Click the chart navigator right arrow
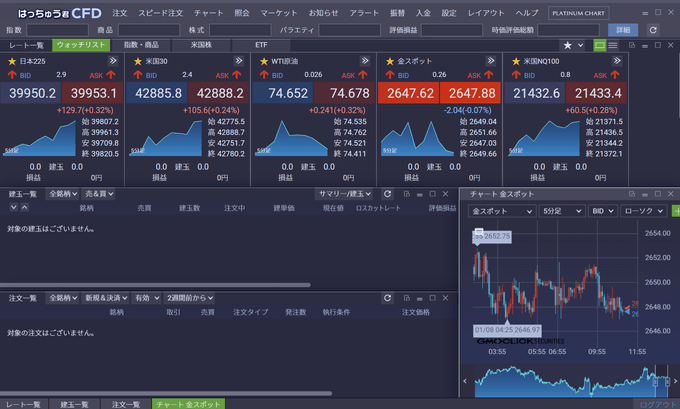 click(x=676, y=381)
